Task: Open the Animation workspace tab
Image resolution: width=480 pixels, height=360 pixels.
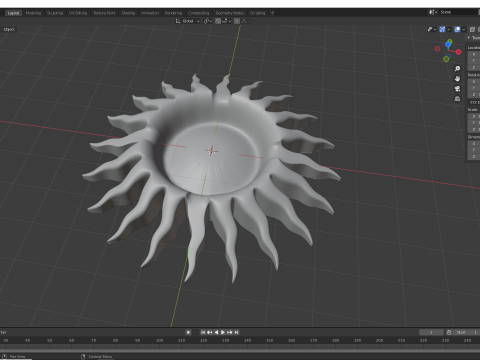Action: point(150,13)
